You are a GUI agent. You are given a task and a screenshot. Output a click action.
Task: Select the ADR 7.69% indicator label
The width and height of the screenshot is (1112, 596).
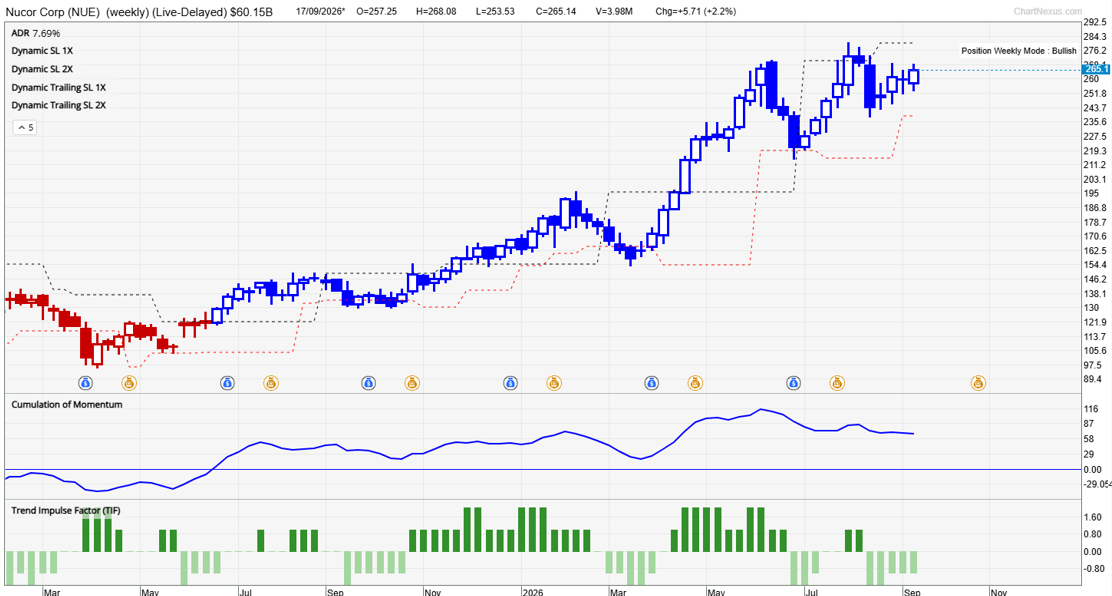tap(35, 33)
